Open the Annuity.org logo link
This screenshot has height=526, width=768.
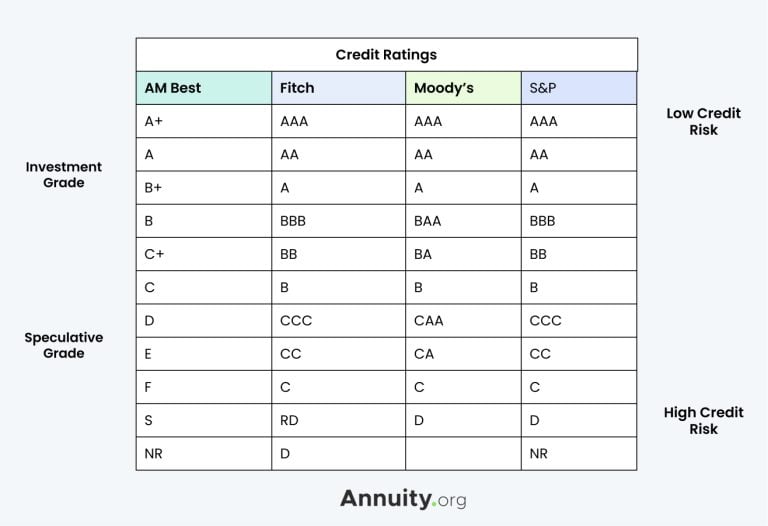coord(403,498)
